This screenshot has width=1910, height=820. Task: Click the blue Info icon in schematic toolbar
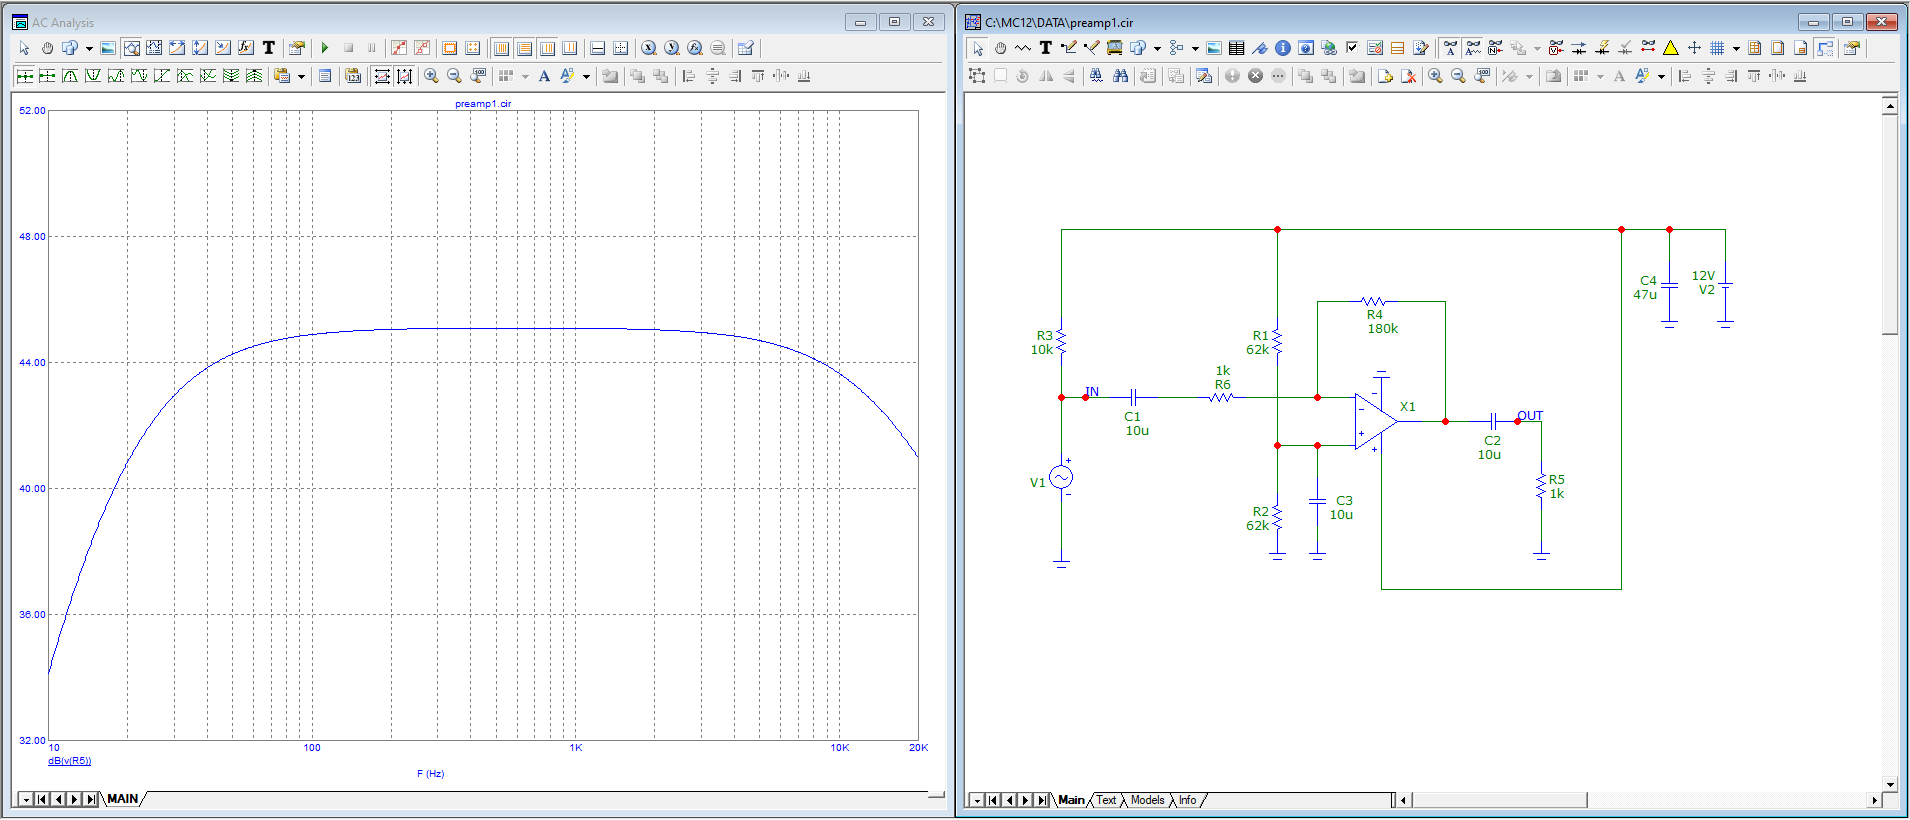[x=1282, y=48]
